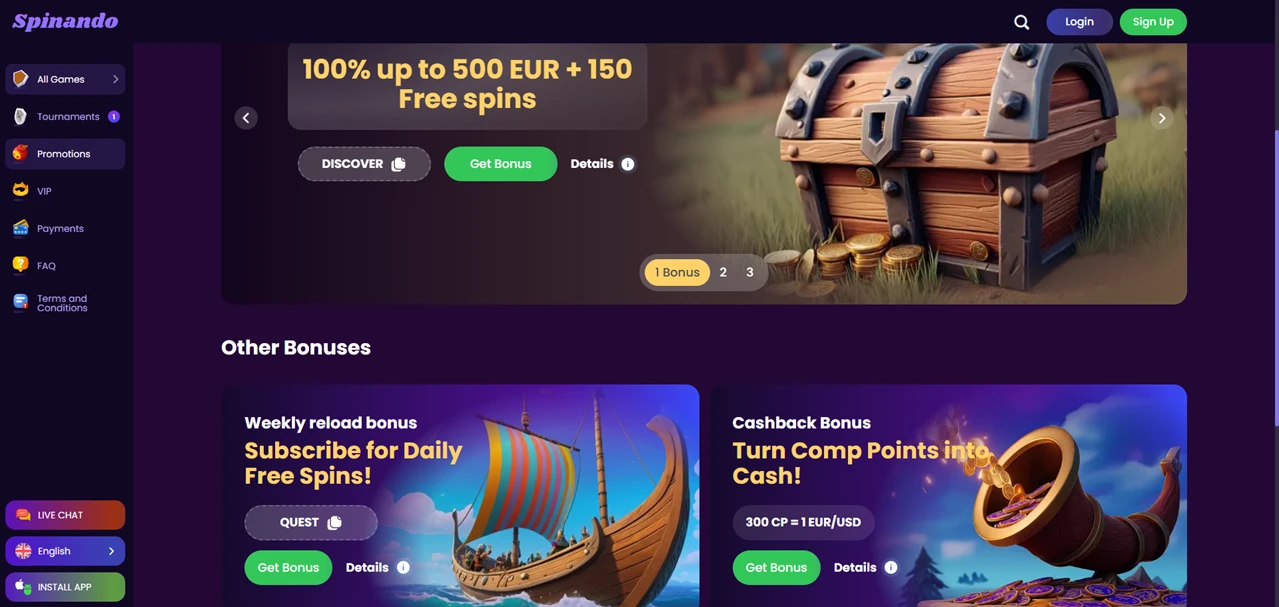Open the English language selector
Image resolution: width=1279 pixels, height=607 pixels.
[65, 551]
